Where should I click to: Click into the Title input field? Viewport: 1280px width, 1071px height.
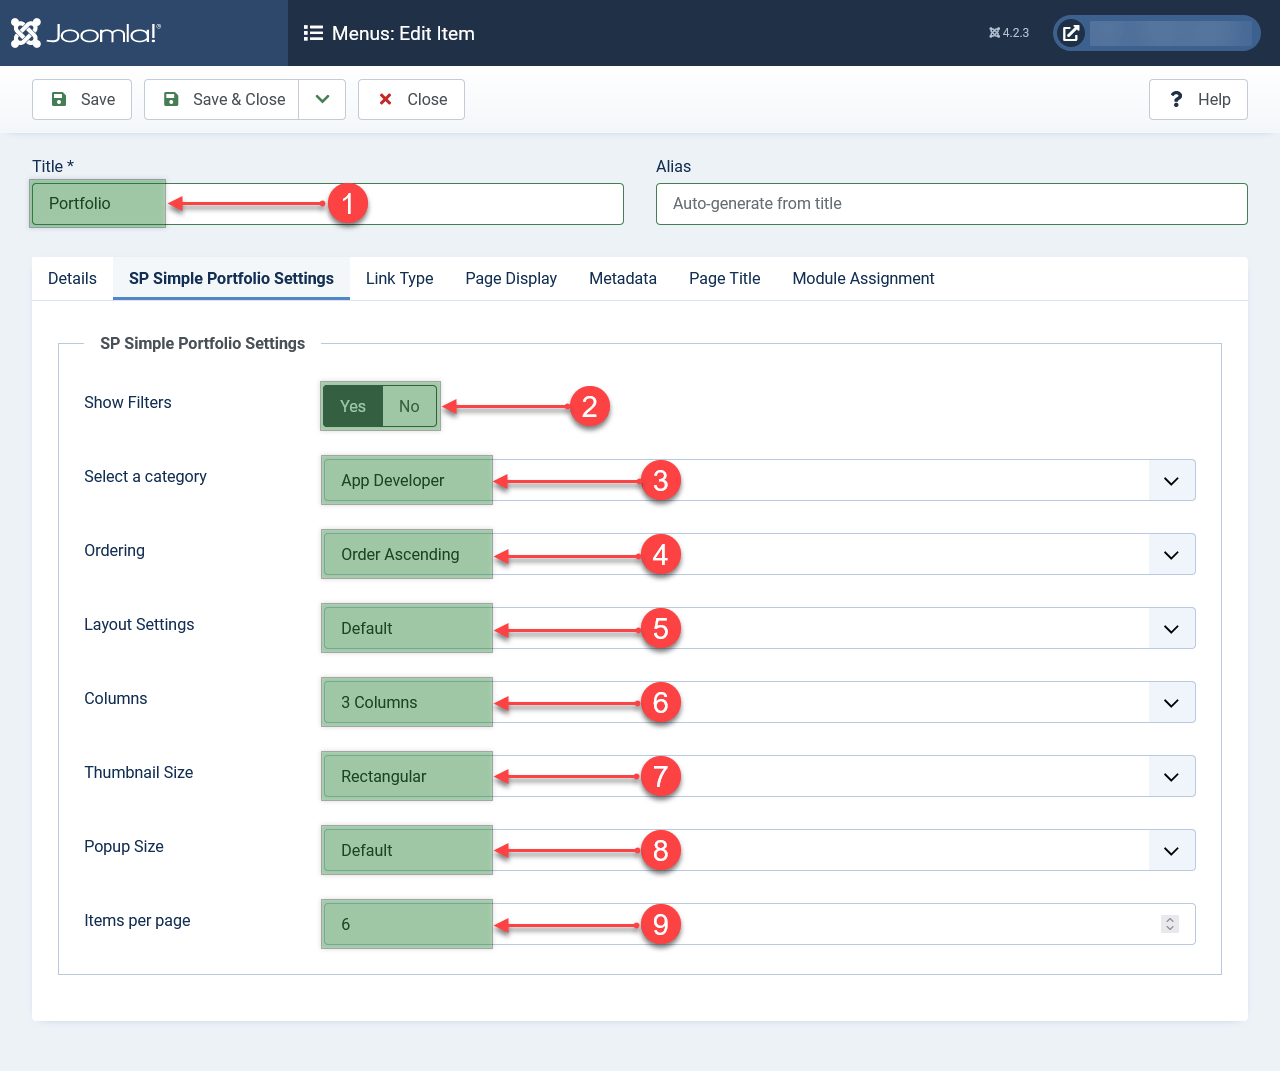coord(328,204)
